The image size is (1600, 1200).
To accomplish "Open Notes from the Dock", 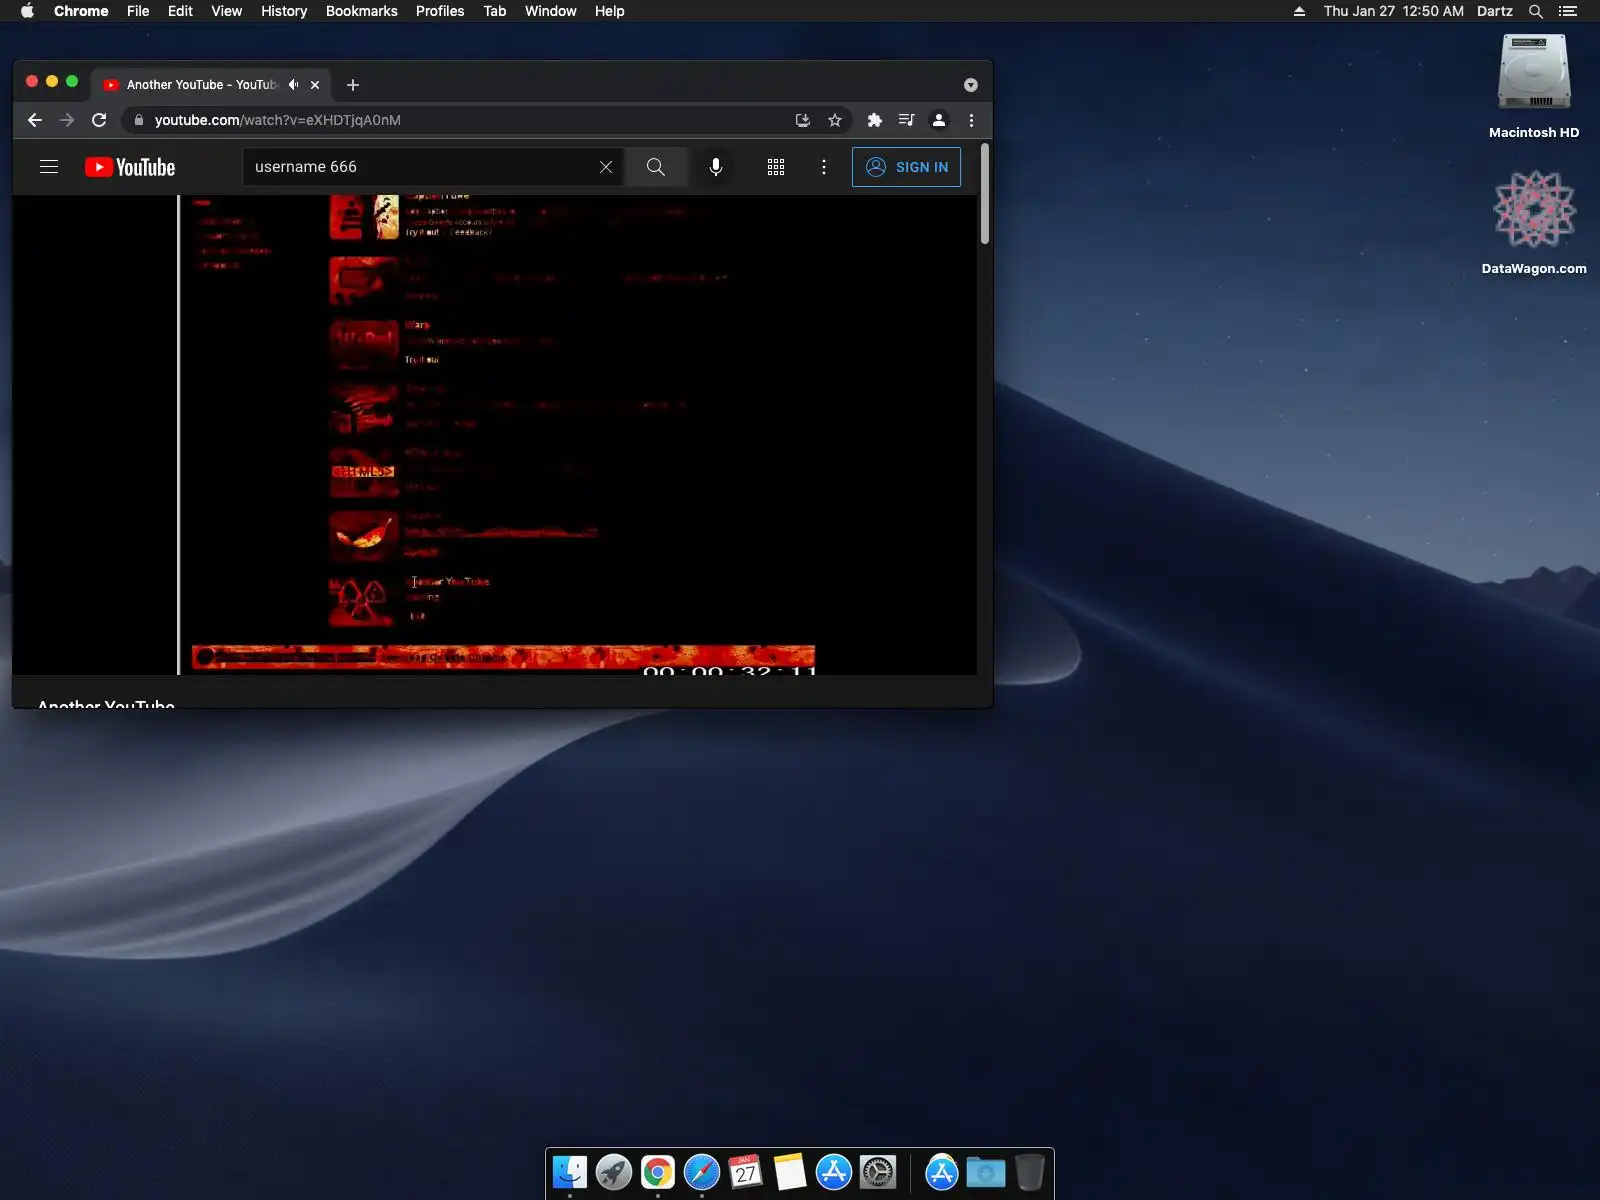I will tap(790, 1172).
